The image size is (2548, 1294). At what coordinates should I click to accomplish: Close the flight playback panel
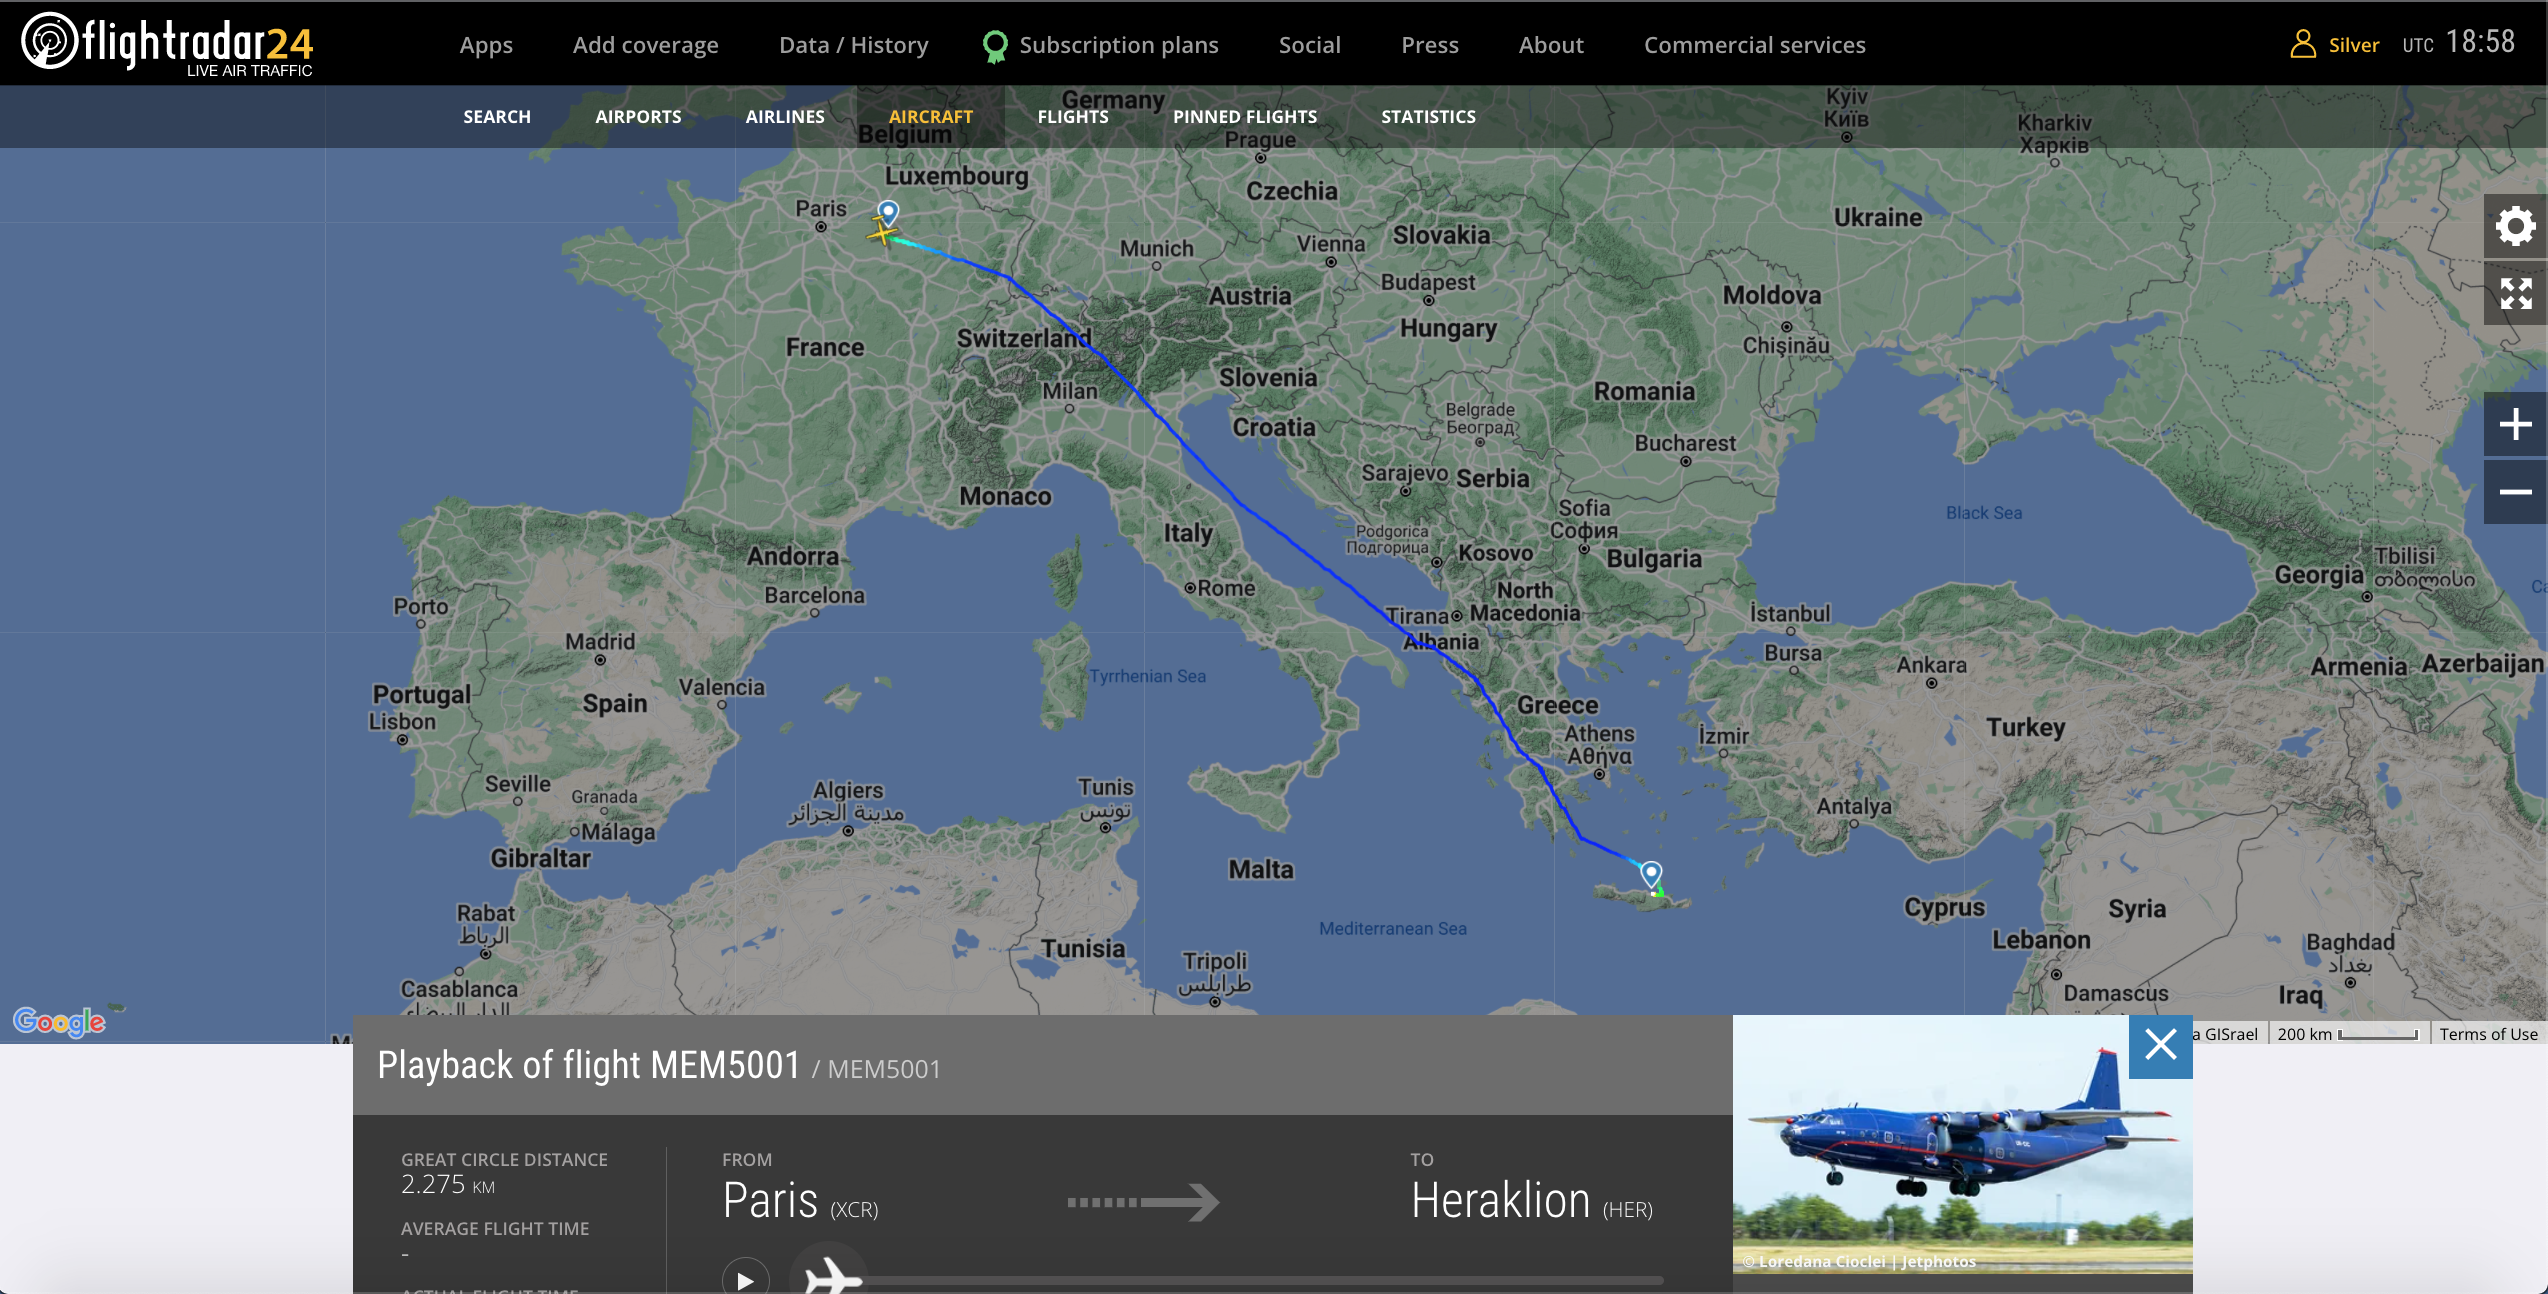pos(2160,1045)
